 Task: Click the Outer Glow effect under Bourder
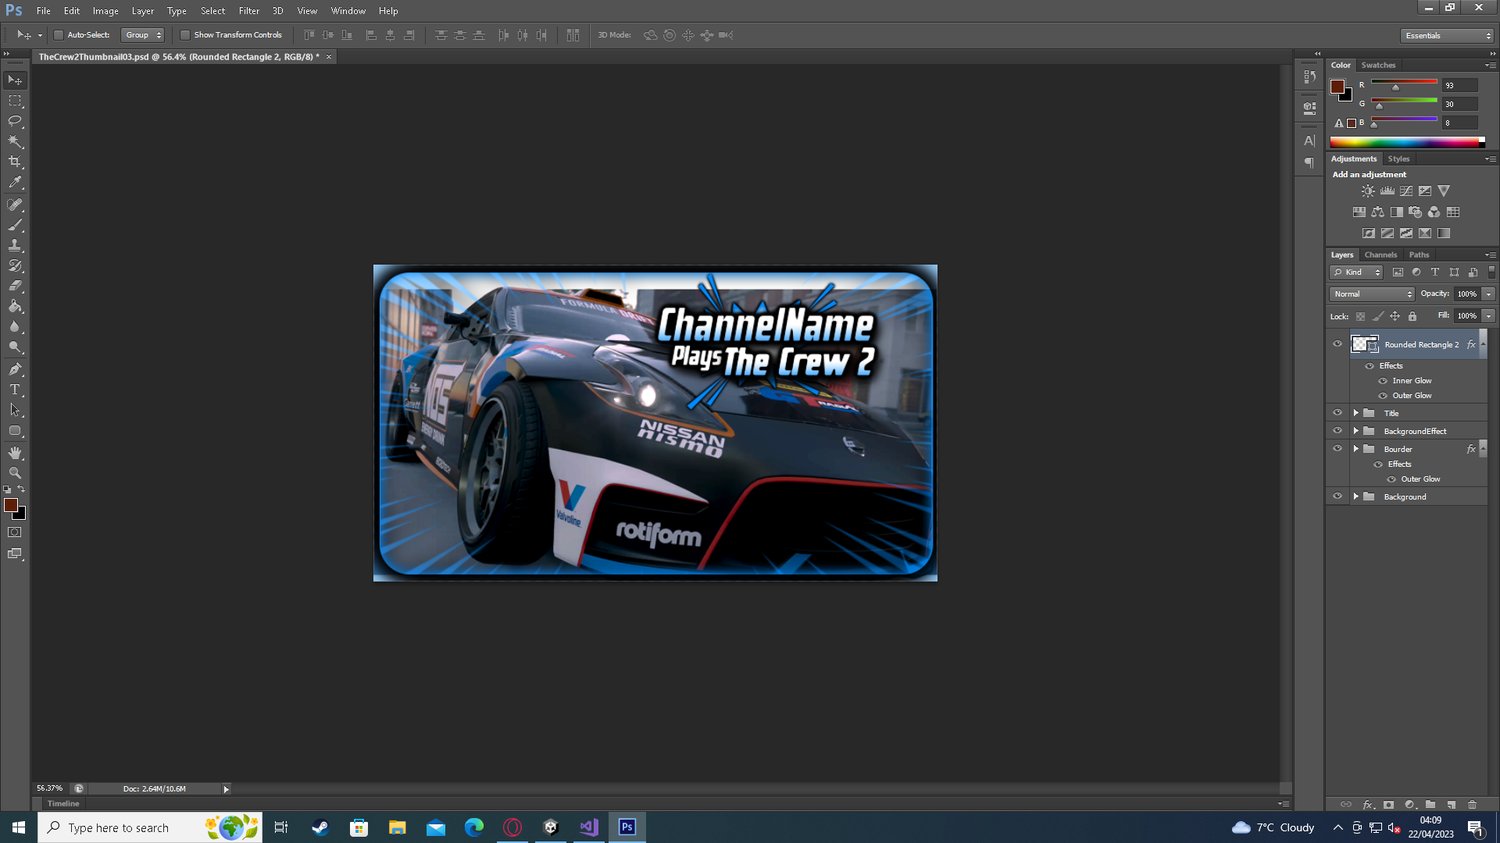[1420, 479]
